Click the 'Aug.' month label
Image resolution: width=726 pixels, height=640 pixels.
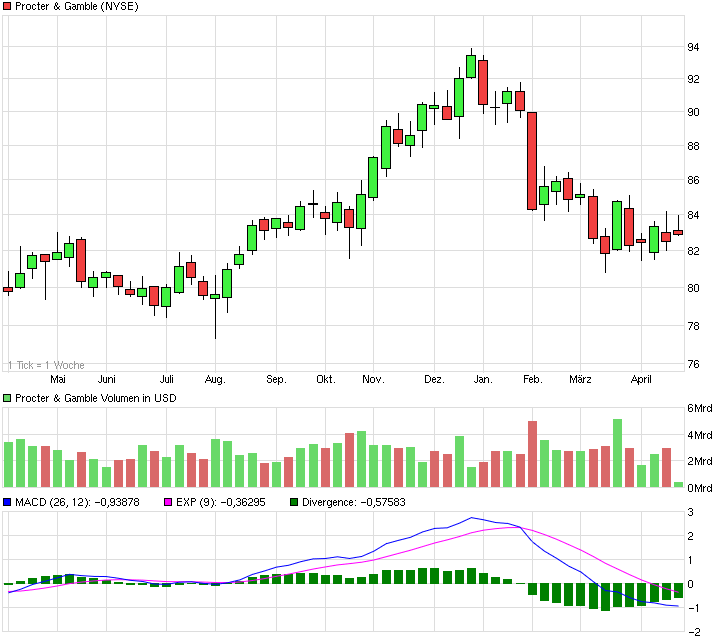click(x=215, y=380)
